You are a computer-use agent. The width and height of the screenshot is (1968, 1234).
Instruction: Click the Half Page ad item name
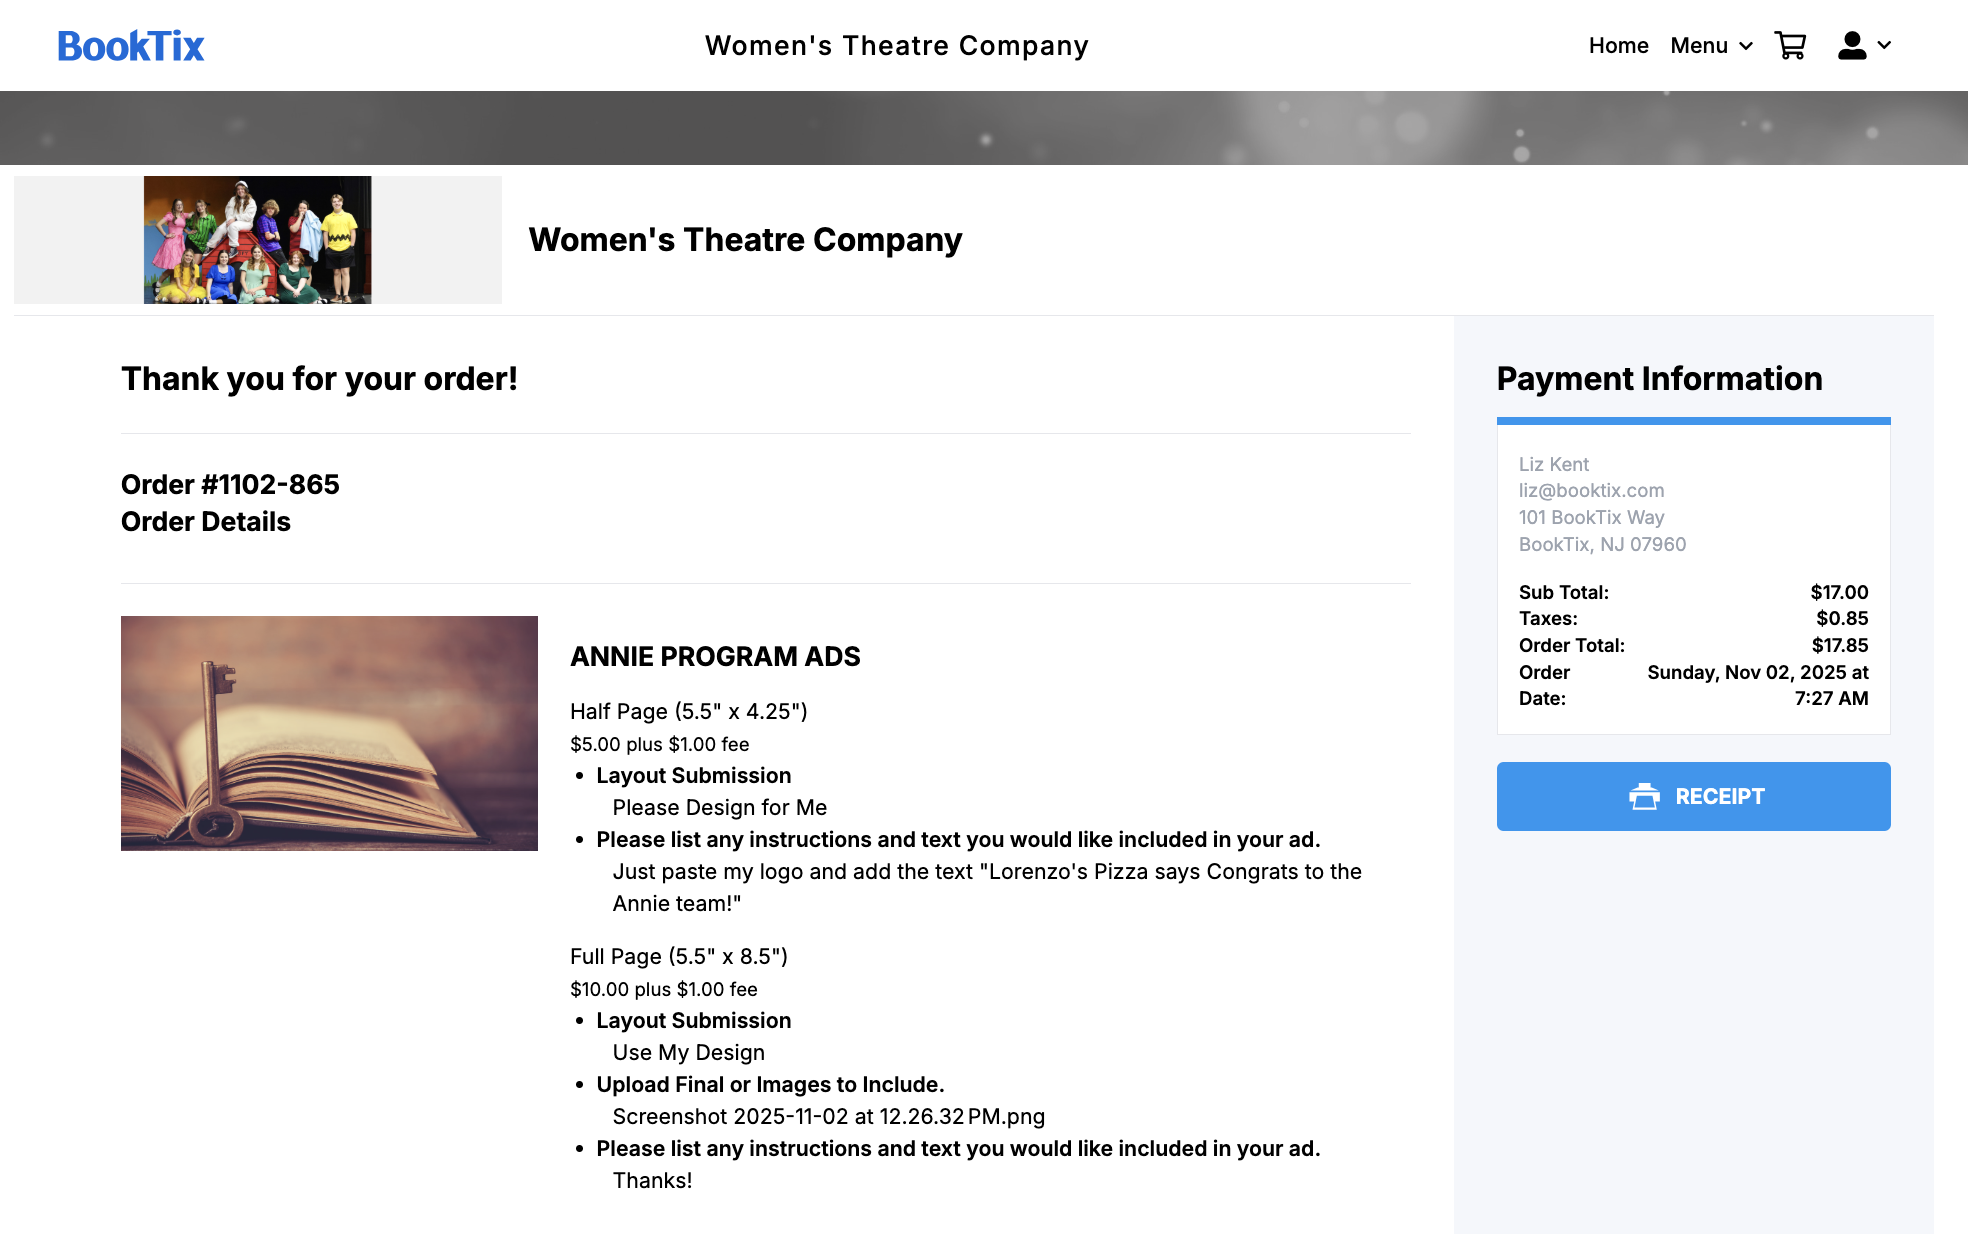coord(688,711)
